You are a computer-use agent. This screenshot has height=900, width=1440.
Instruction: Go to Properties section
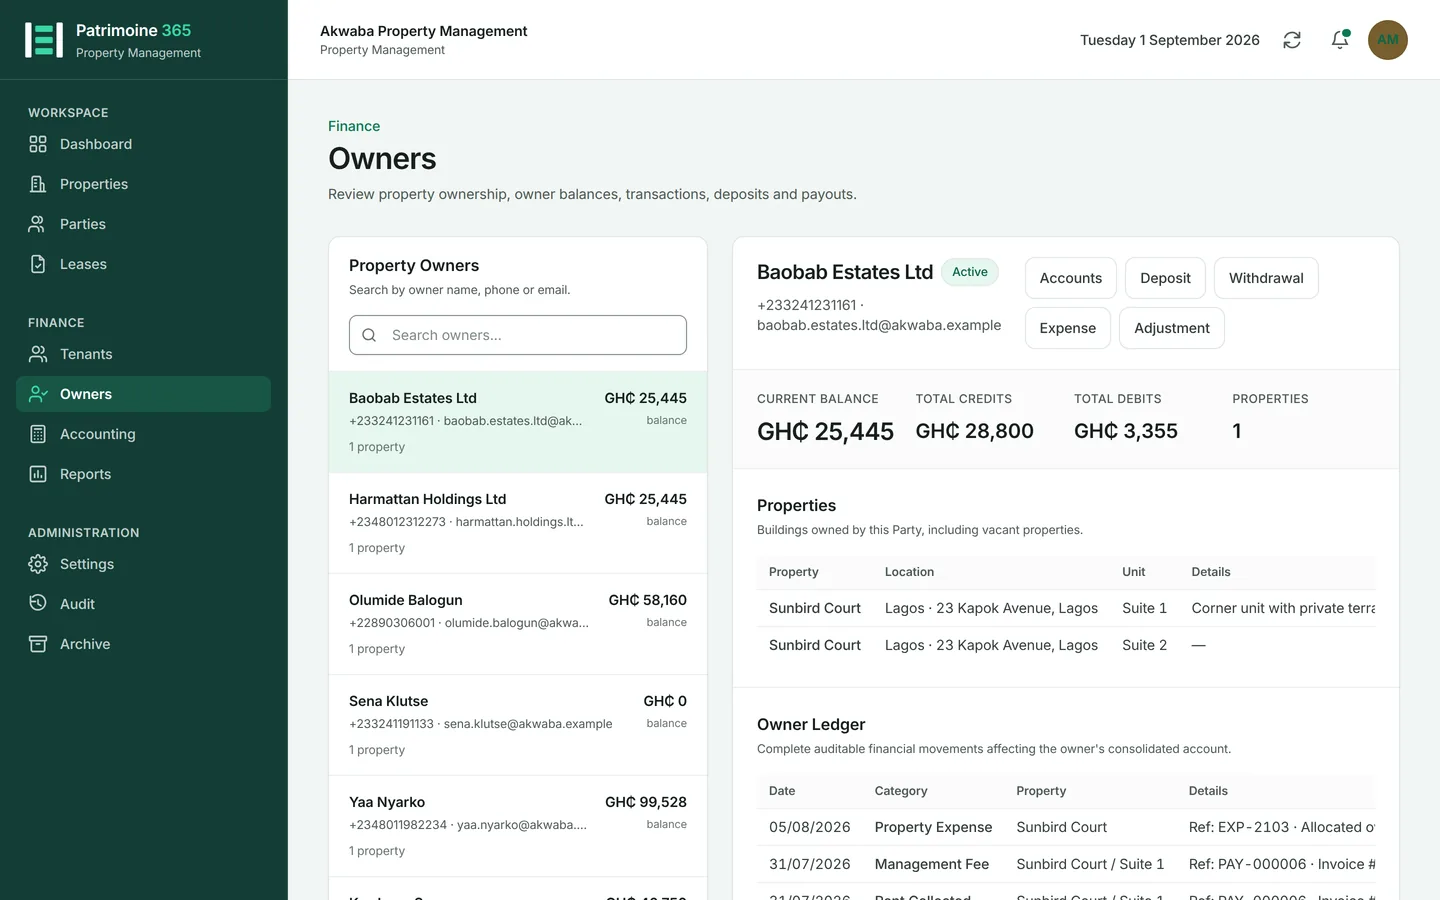pyautogui.click(x=143, y=184)
